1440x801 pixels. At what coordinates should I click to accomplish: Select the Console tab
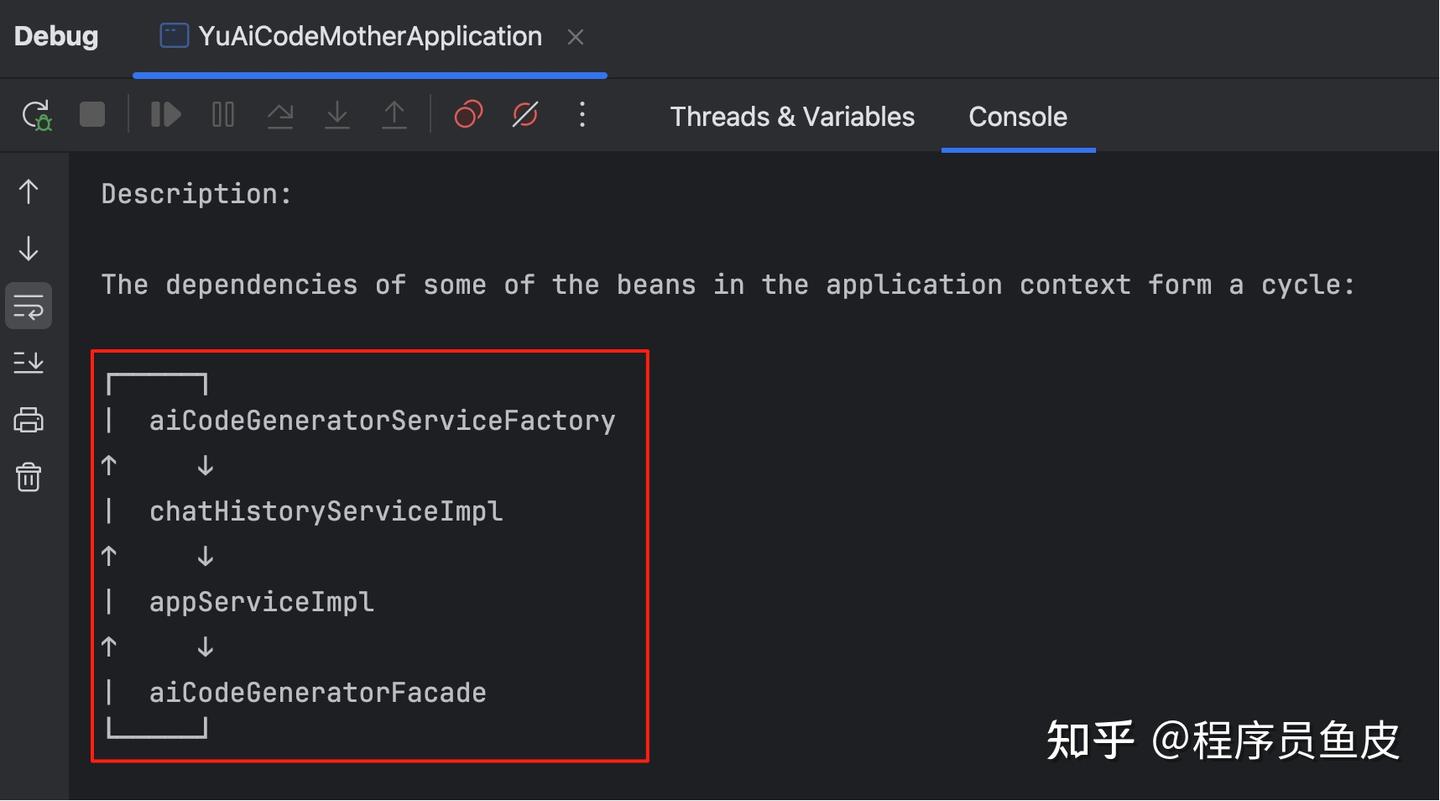click(1017, 117)
